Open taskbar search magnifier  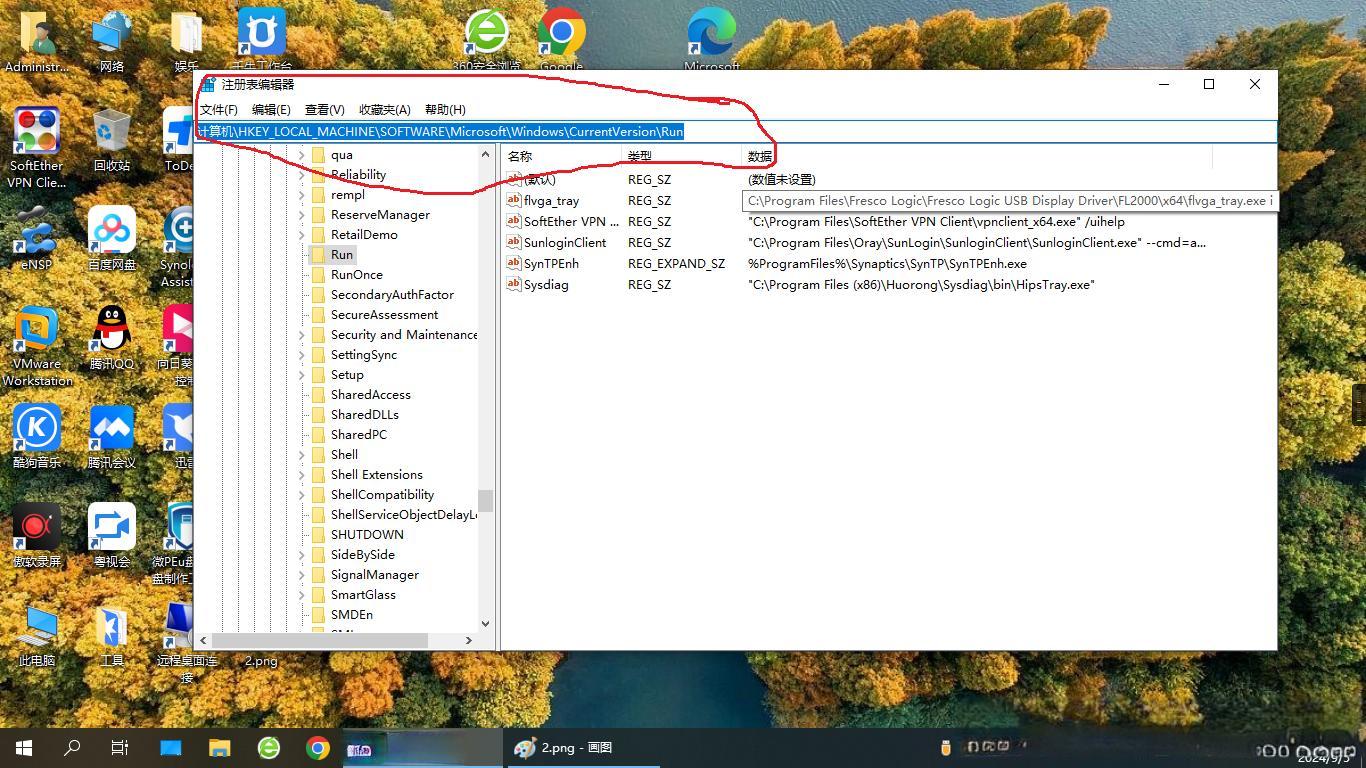tap(72, 748)
